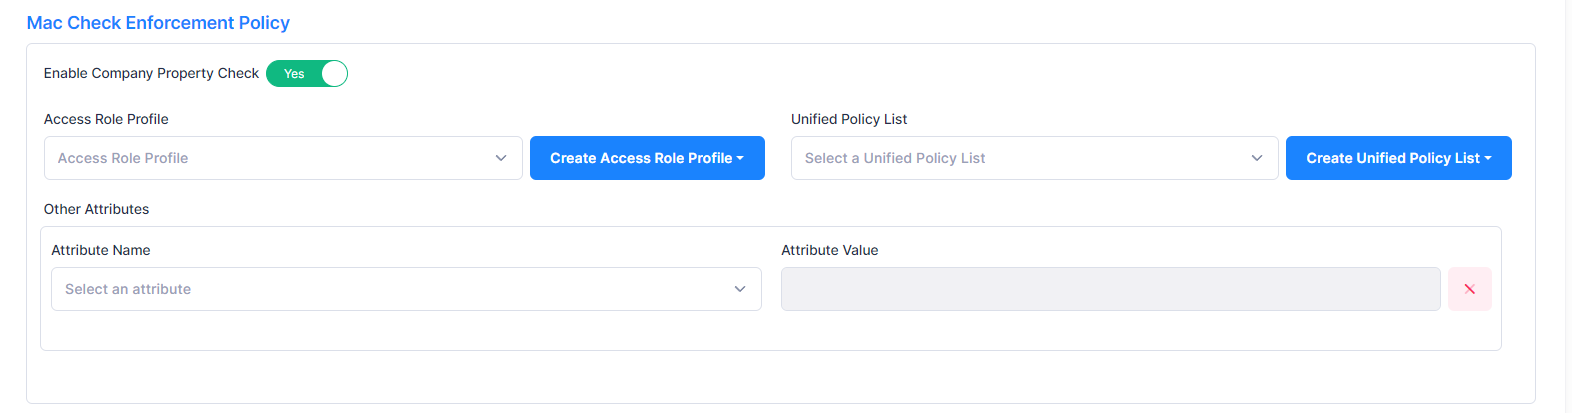Open the Select a Unified Policy List dropdown
Screen dimensions: 1572x413
click(x=1020, y=158)
